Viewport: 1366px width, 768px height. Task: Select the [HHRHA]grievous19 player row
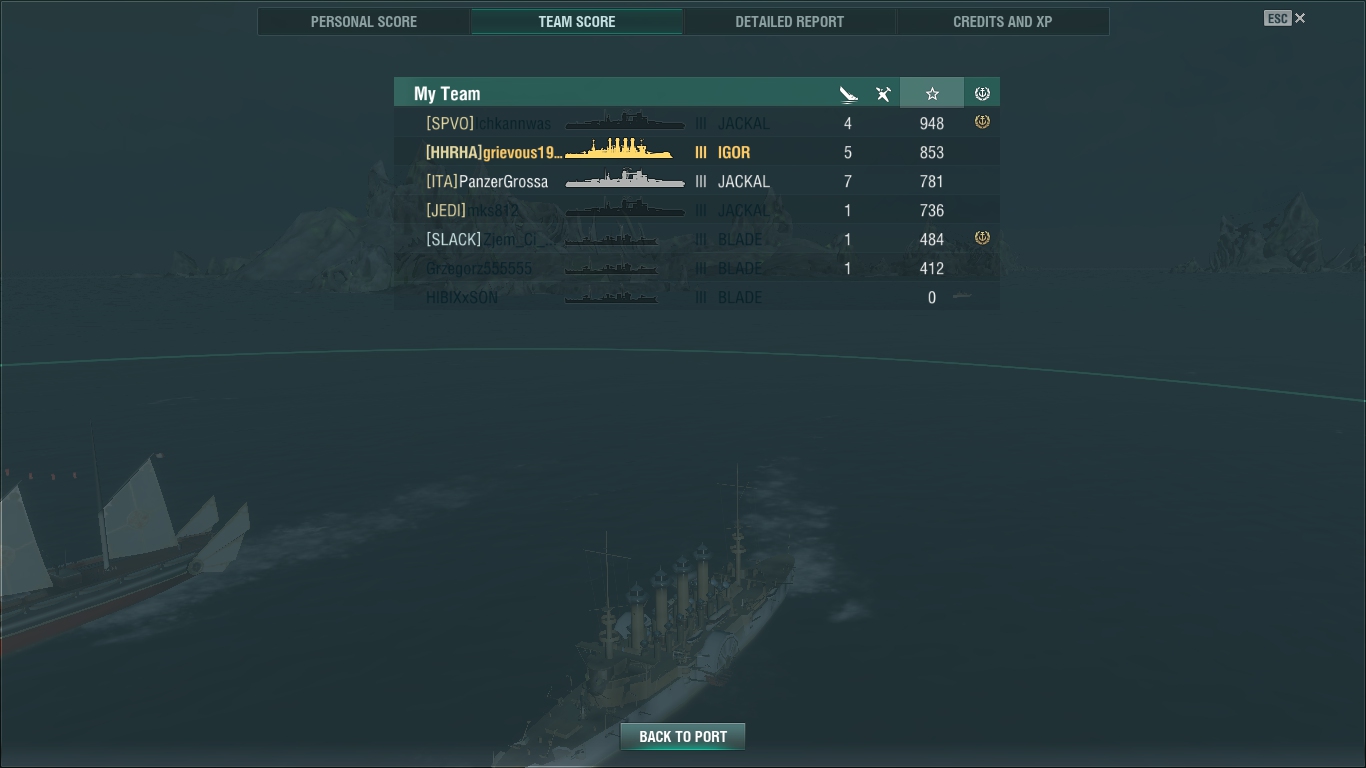[697, 152]
